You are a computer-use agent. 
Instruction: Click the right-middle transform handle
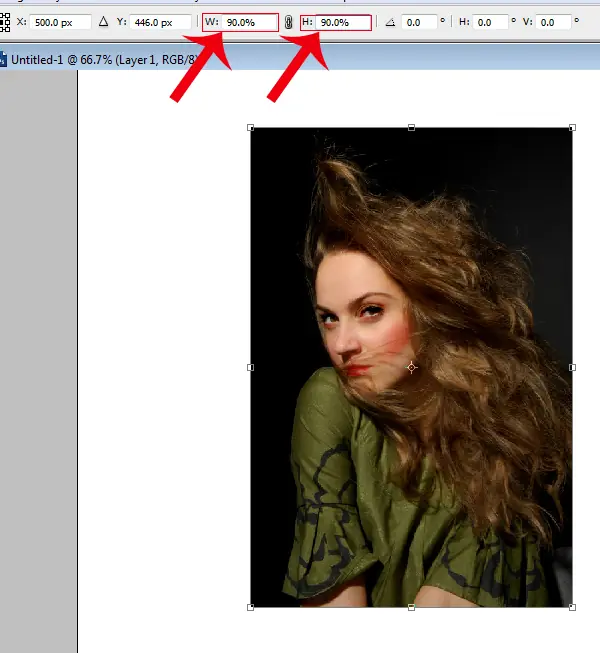572,367
